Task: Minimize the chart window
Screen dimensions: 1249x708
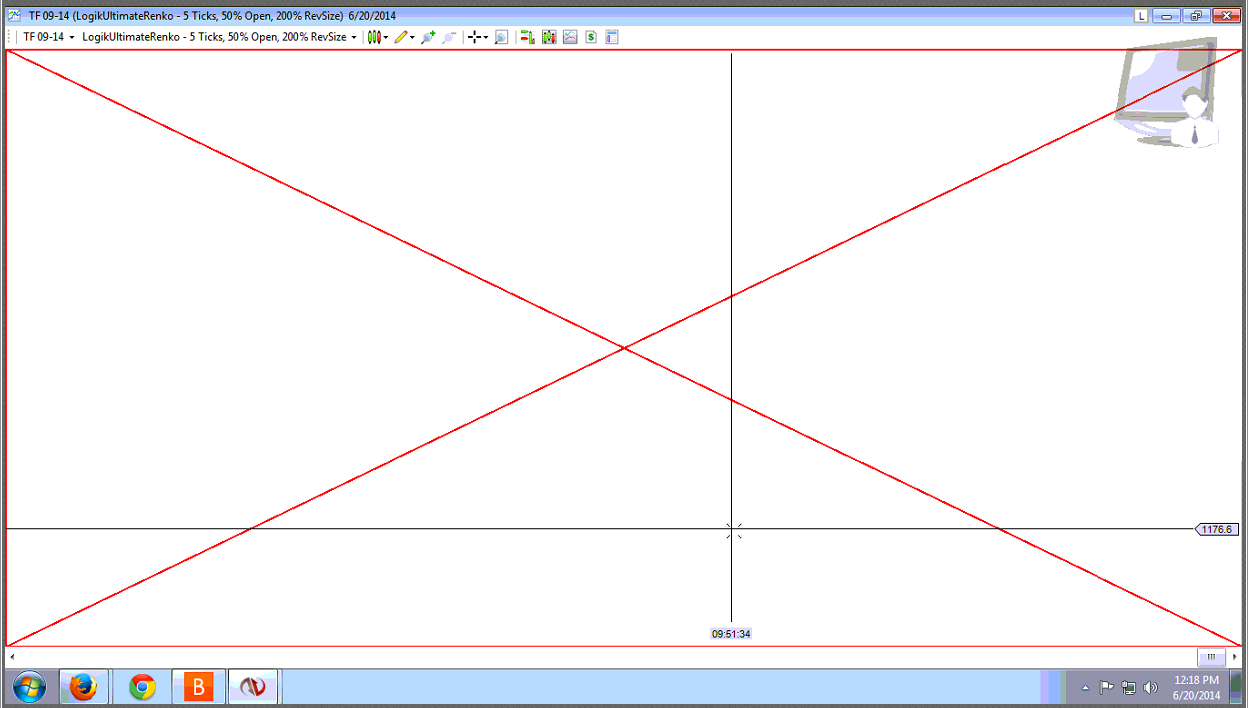Action: pos(1166,16)
